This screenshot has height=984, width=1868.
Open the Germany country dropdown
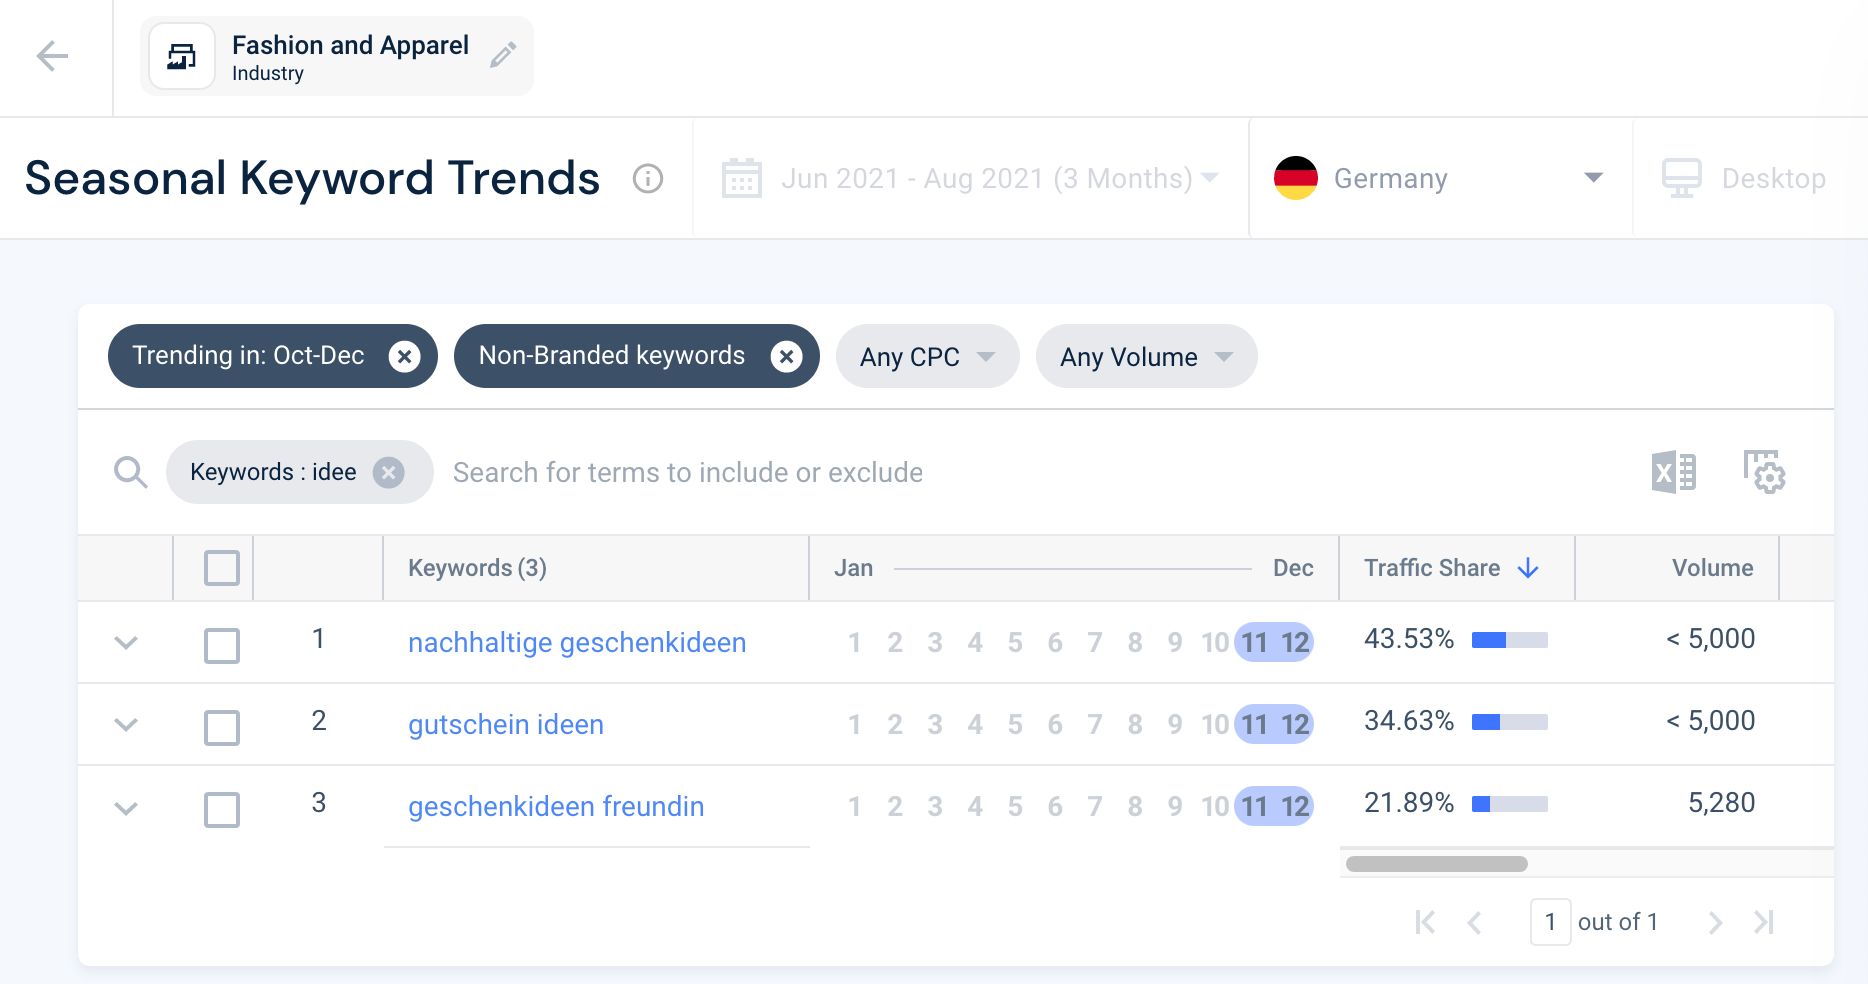[1440, 179]
